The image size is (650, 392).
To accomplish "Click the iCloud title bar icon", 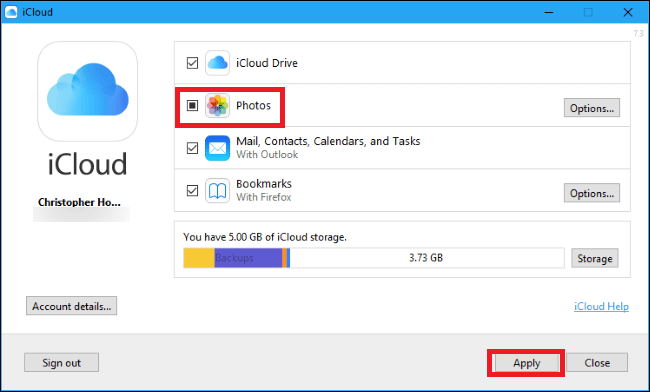I will point(11,12).
